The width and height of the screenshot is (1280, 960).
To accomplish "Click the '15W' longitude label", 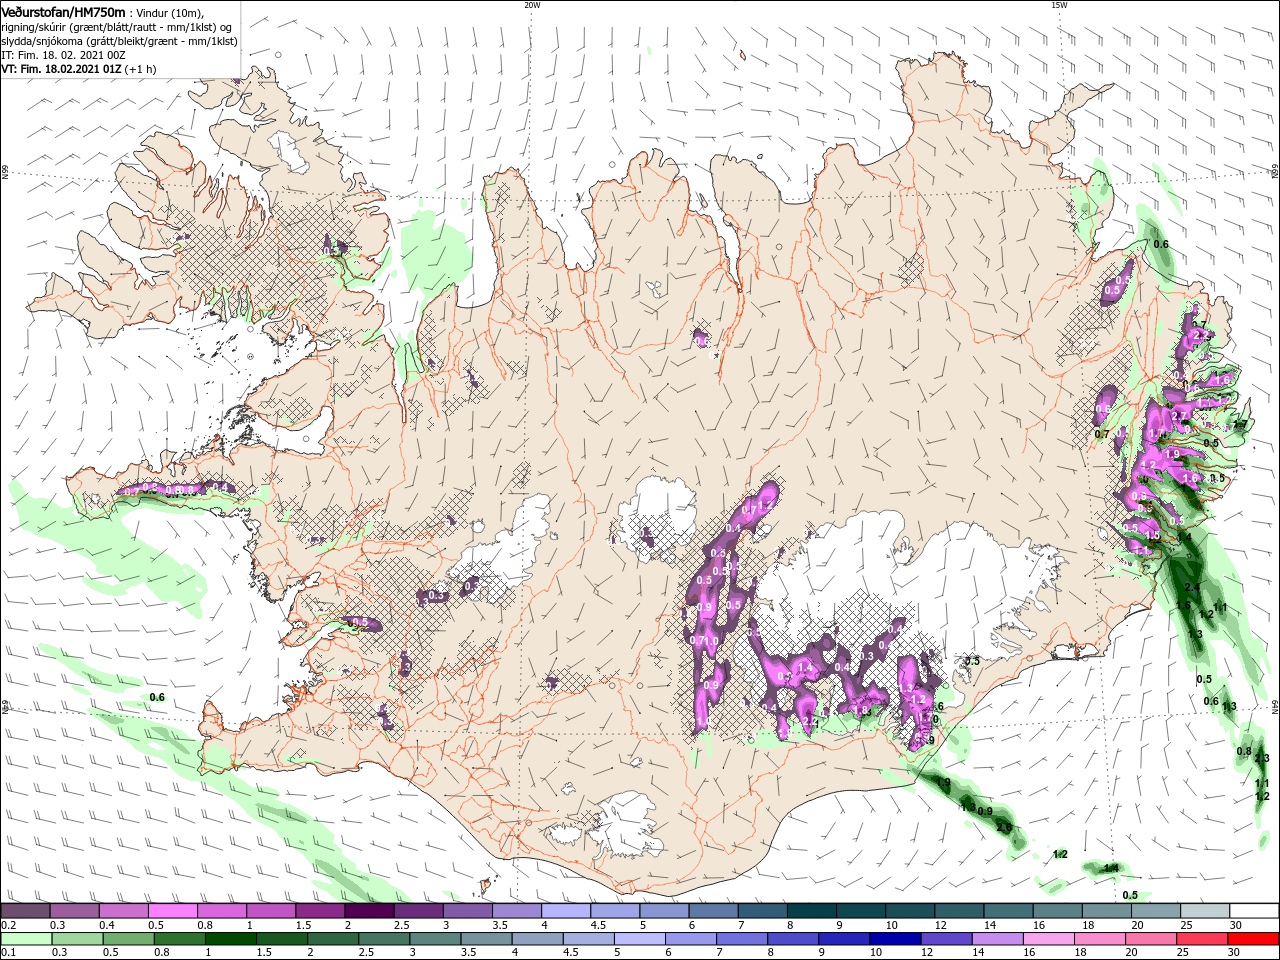I will click(1059, 5).
